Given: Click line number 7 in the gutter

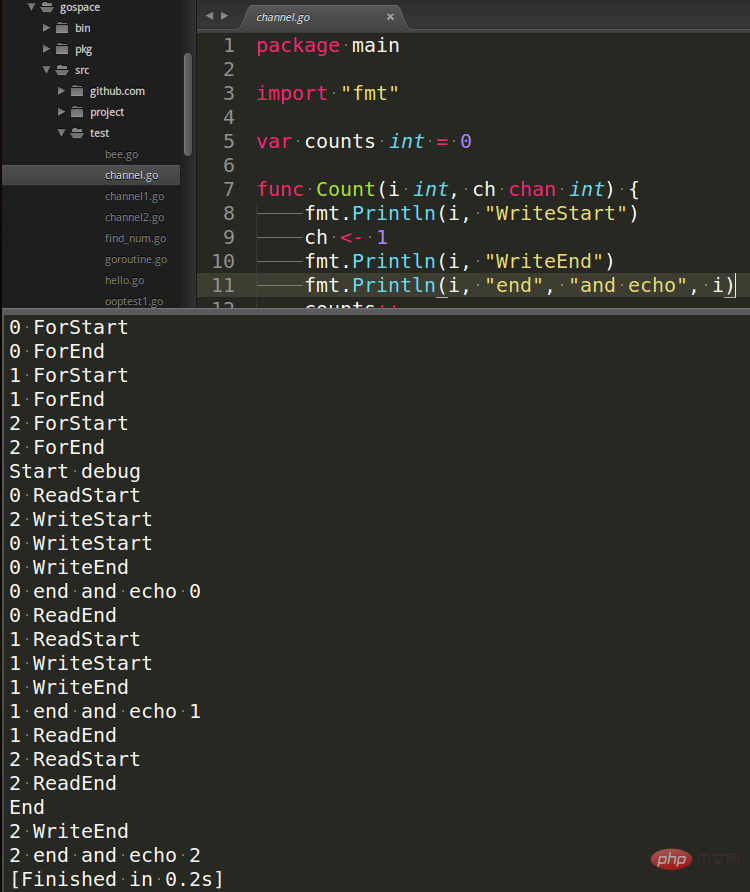Looking at the screenshot, I should click(x=230, y=189).
